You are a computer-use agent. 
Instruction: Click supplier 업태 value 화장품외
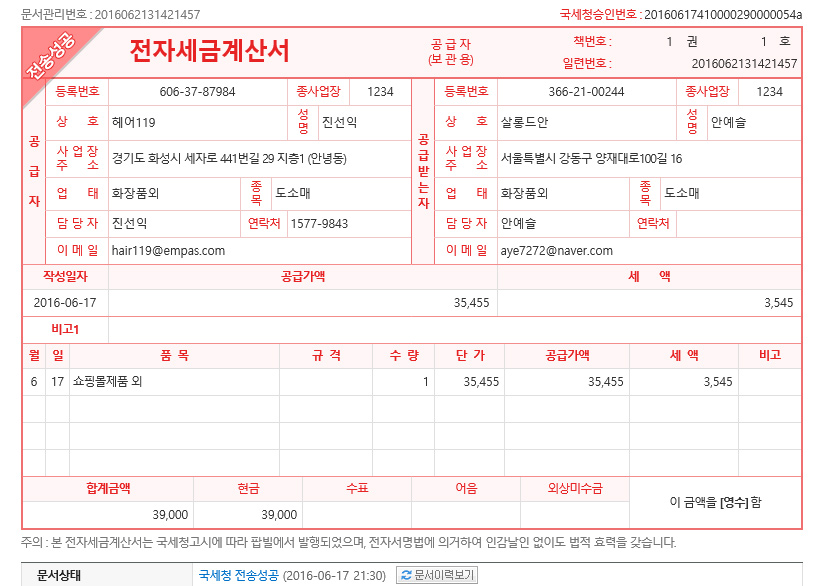tap(135, 193)
